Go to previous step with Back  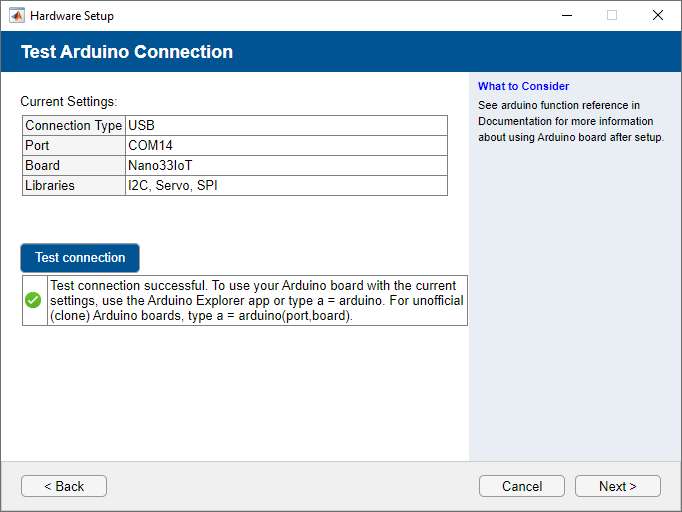[x=64, y=486]
